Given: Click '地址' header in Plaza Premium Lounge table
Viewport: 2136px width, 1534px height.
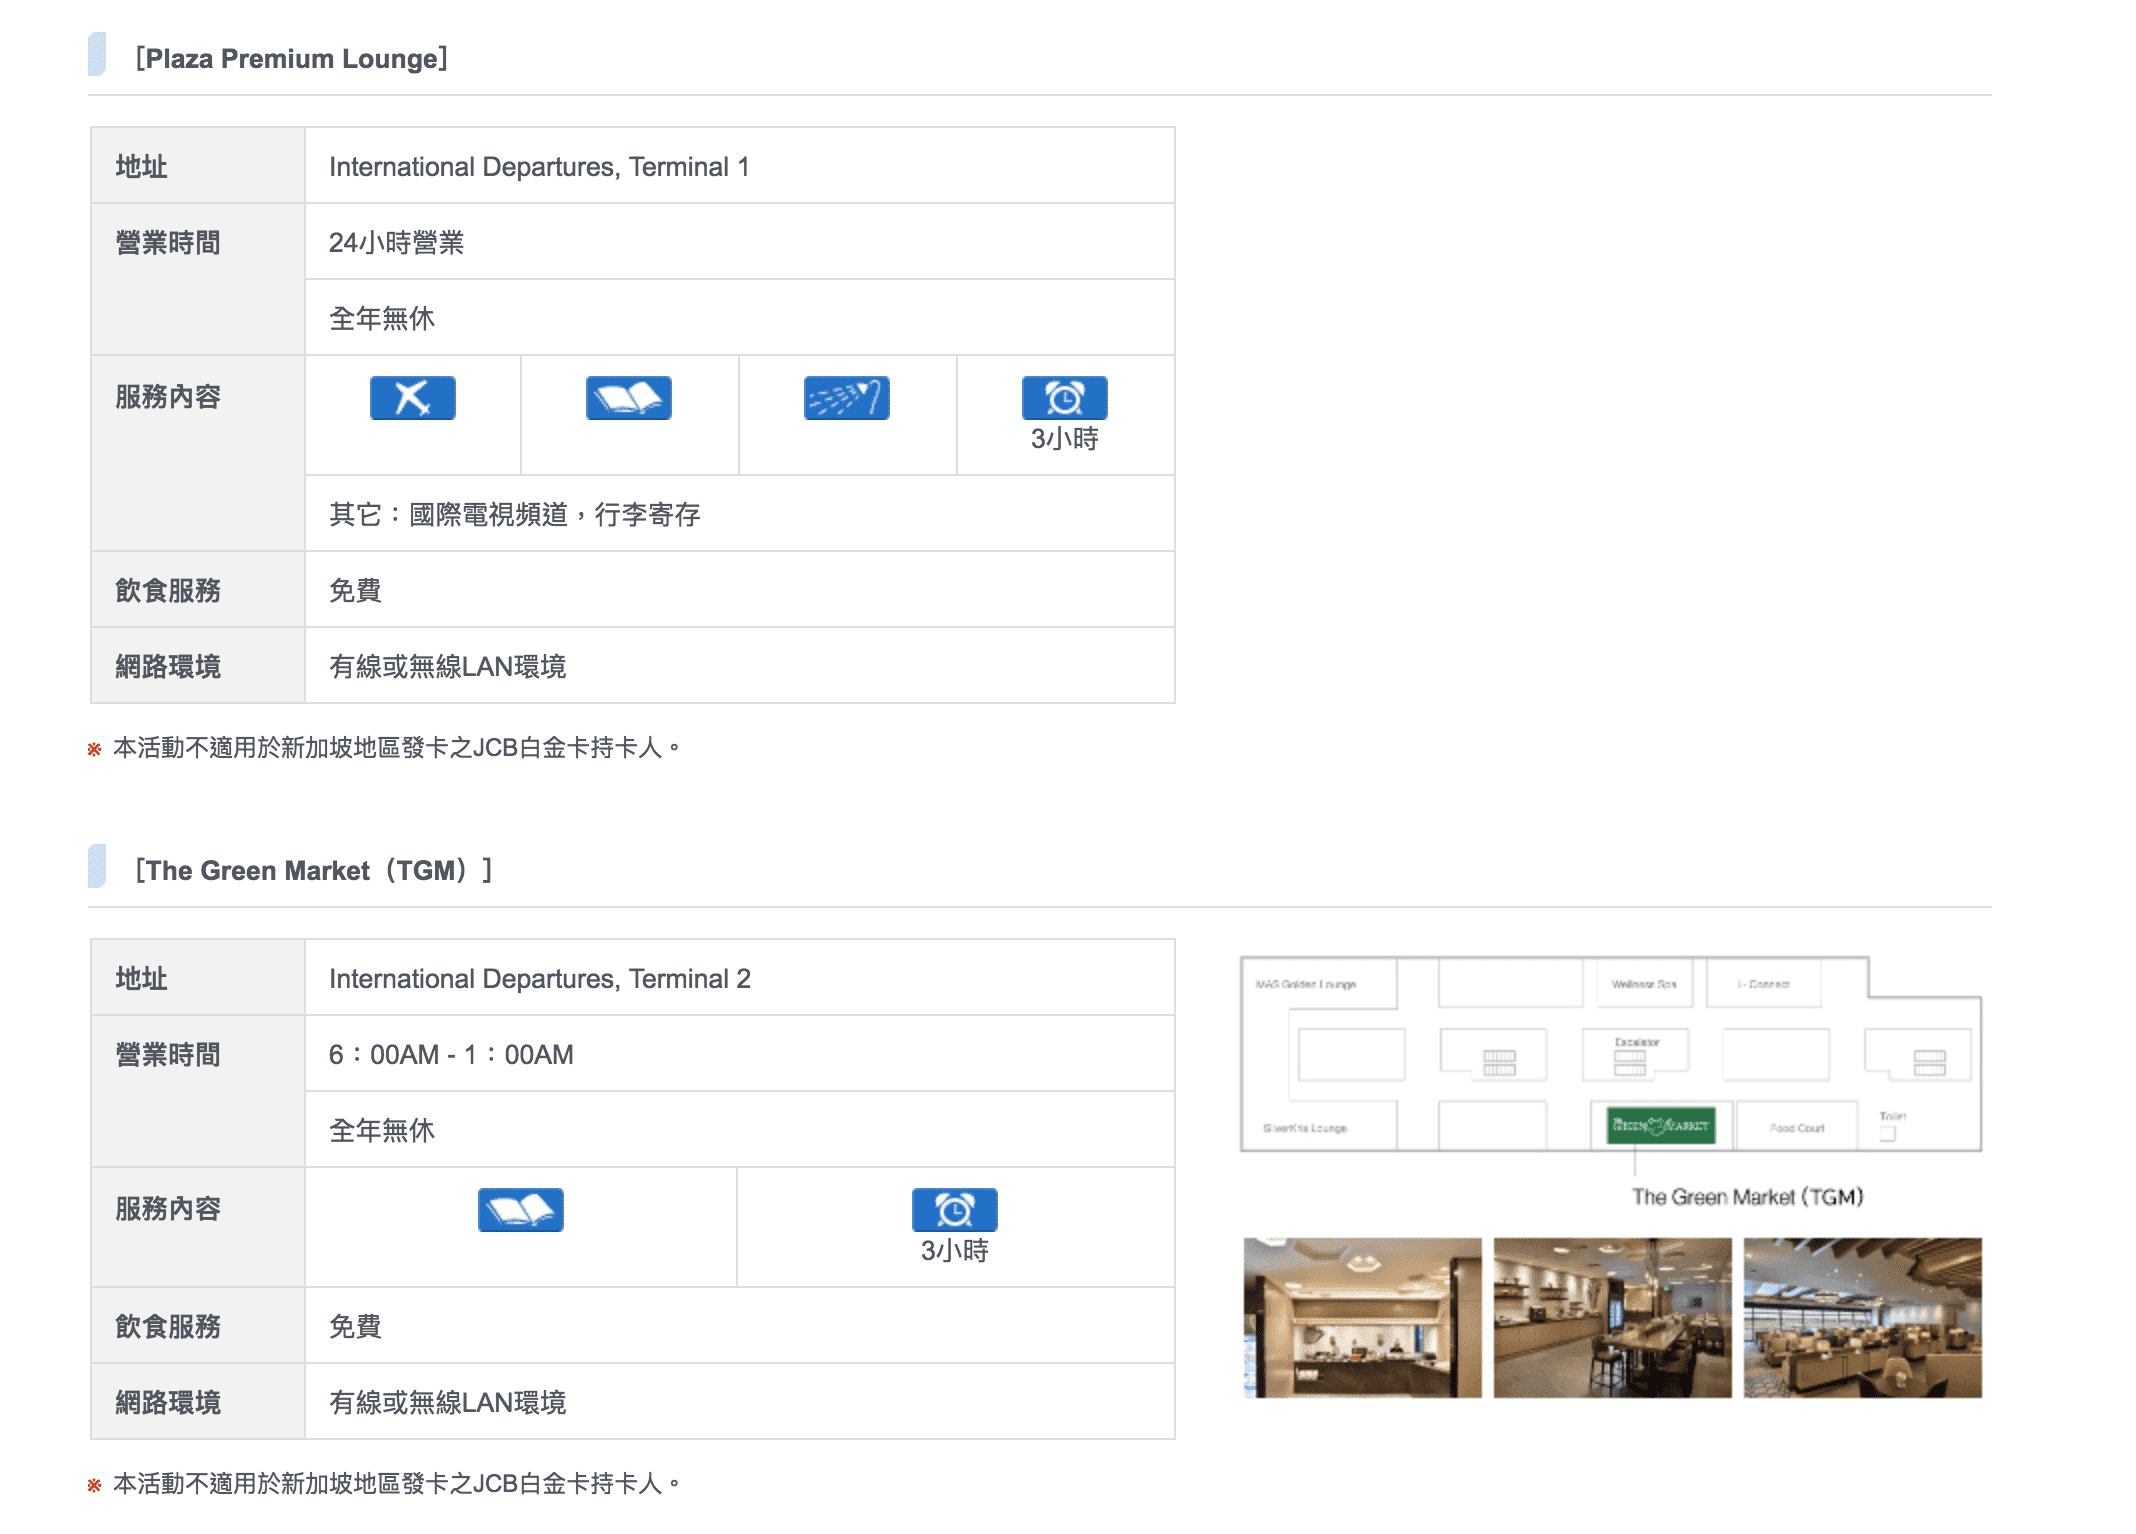Looking at the screenshot, I should (x=141, y=167).
